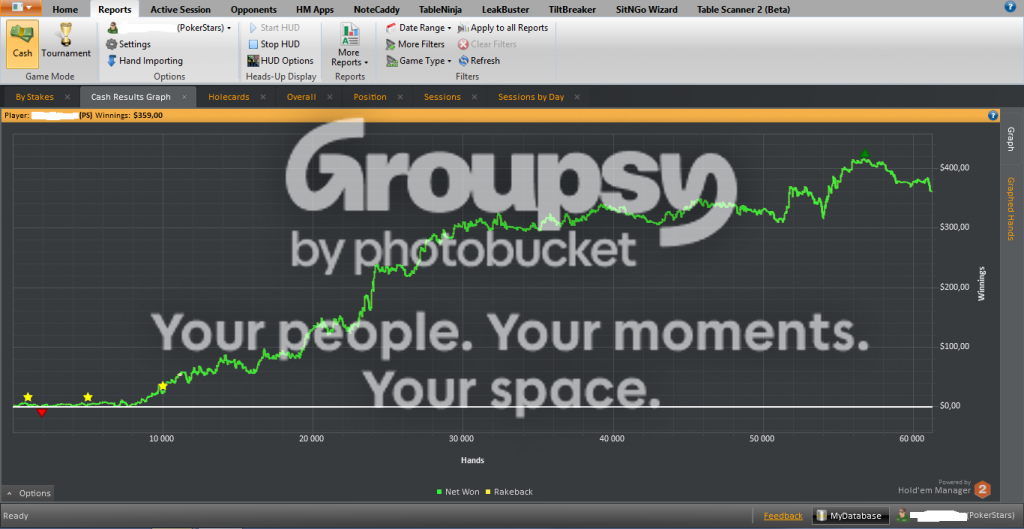Click the green peak triangle marker
1024x529 pixels.
click(x=865, y=154)
